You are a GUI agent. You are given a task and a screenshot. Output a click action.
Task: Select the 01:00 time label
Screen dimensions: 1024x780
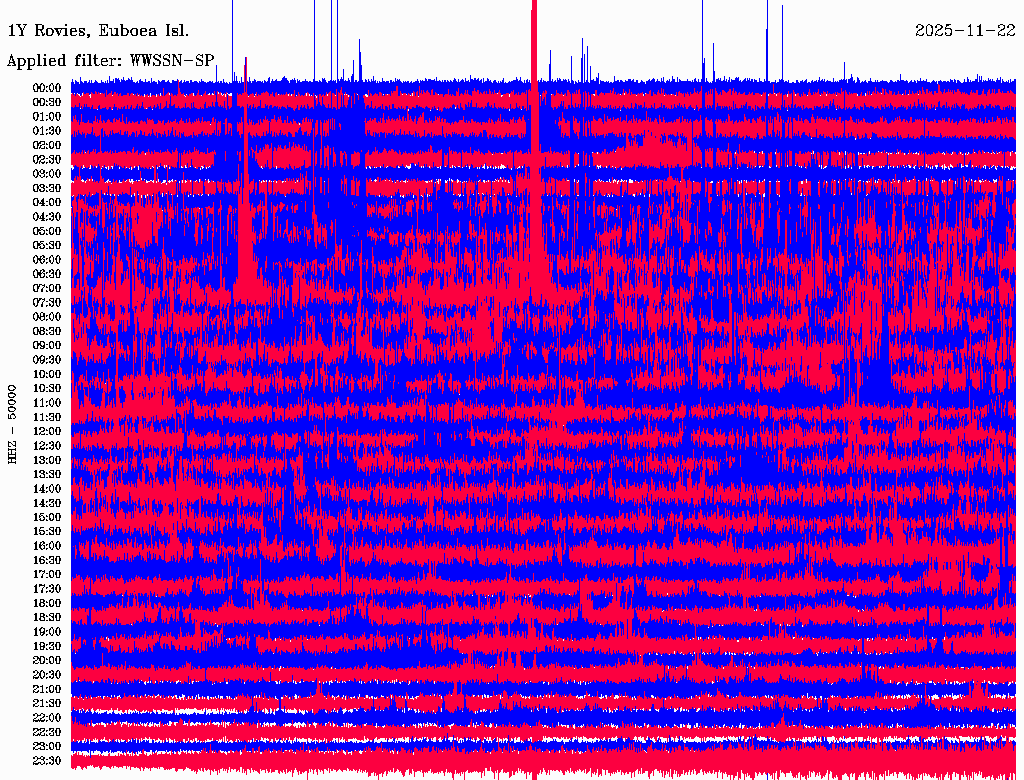pos(47,116)
